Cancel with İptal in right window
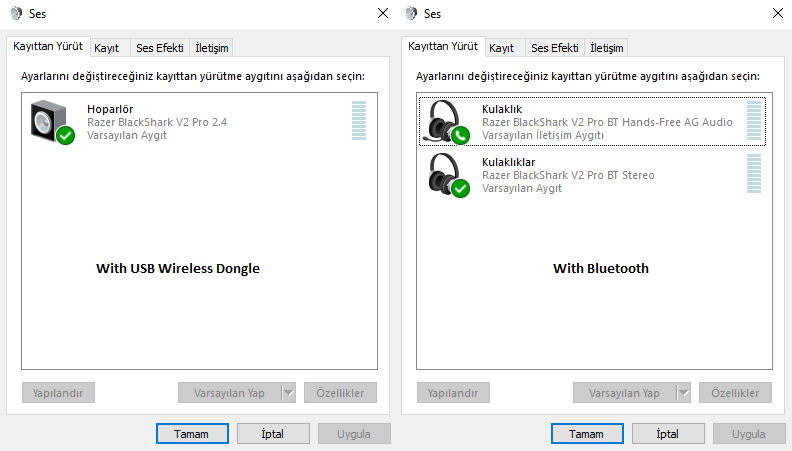The image size is (792, 451). pyautogui.click(x=668, y=434)
